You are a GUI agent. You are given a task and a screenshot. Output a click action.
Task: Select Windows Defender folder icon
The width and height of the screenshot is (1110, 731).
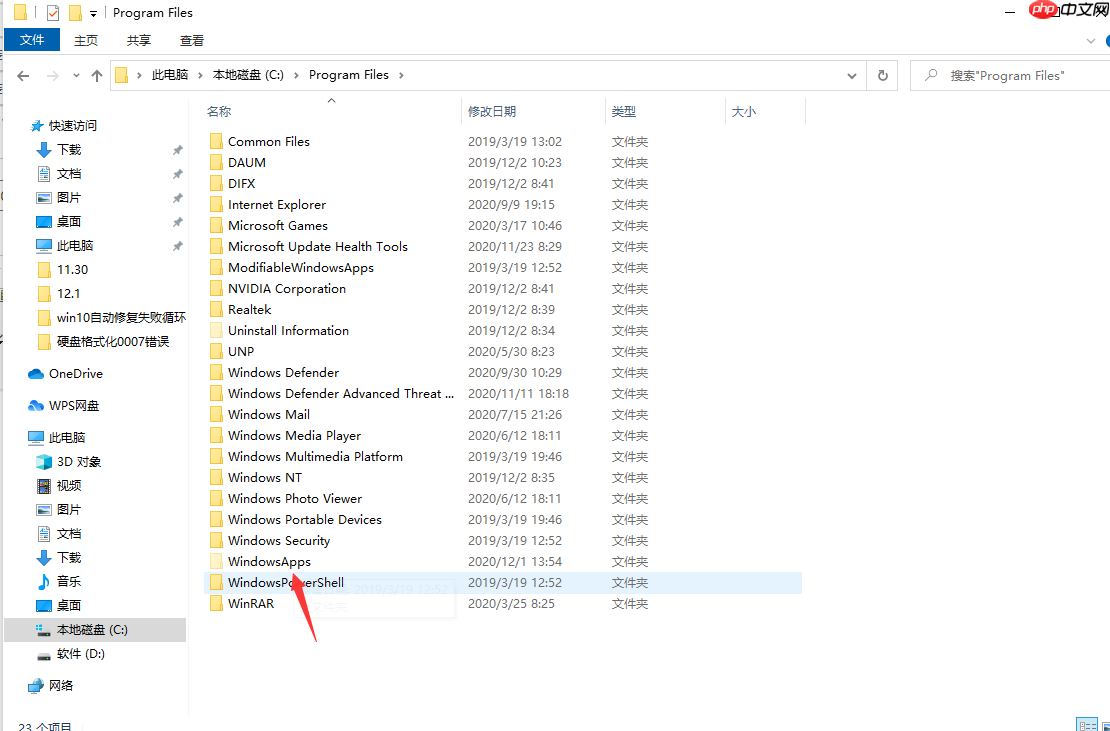pos(217,373)
